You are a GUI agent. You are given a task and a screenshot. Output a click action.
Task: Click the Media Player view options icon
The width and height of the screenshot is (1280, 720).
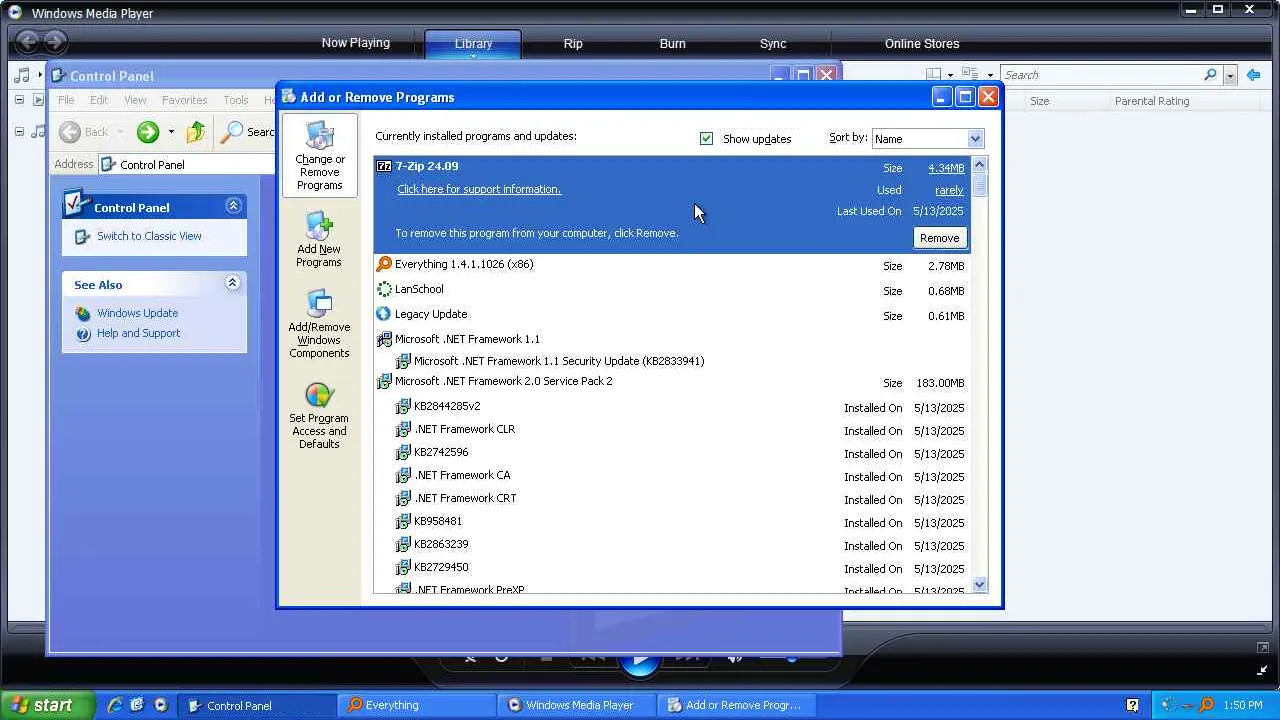pyautogui.click(x=969, y=75)
